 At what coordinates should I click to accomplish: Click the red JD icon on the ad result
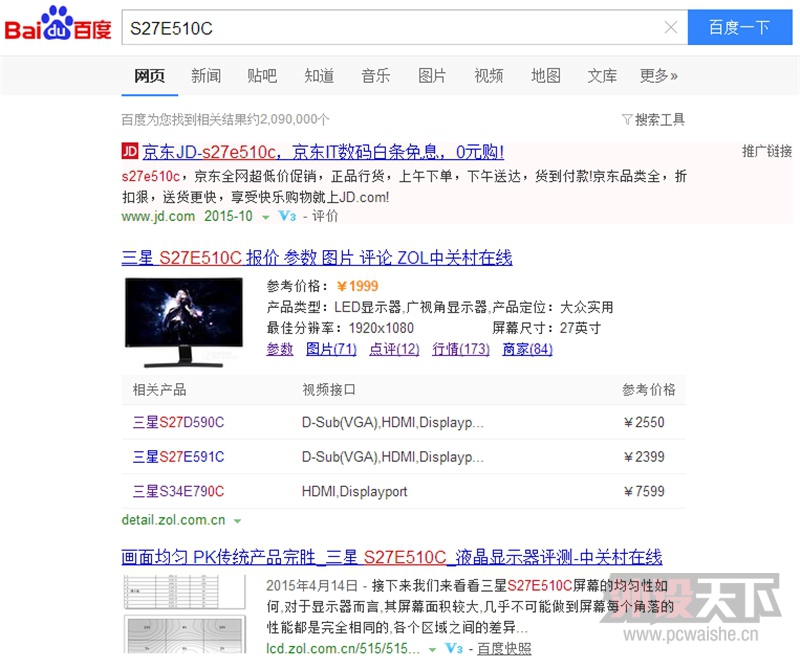click(x=130, y=151)
